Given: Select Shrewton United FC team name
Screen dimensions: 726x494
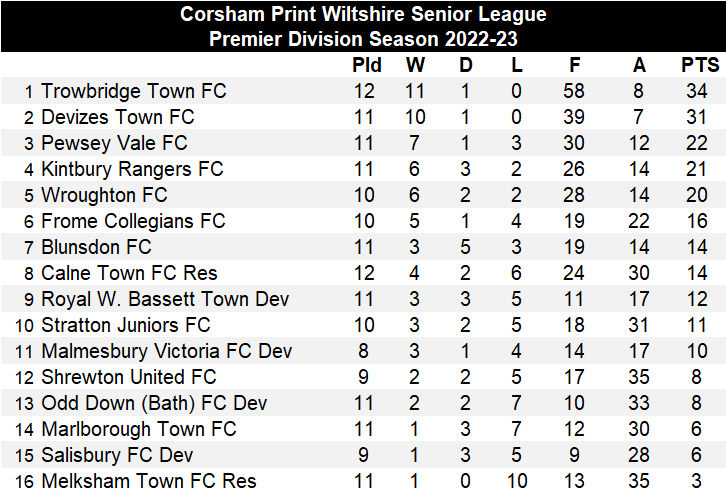Looking at the screenshot, I should pos(129,377).
